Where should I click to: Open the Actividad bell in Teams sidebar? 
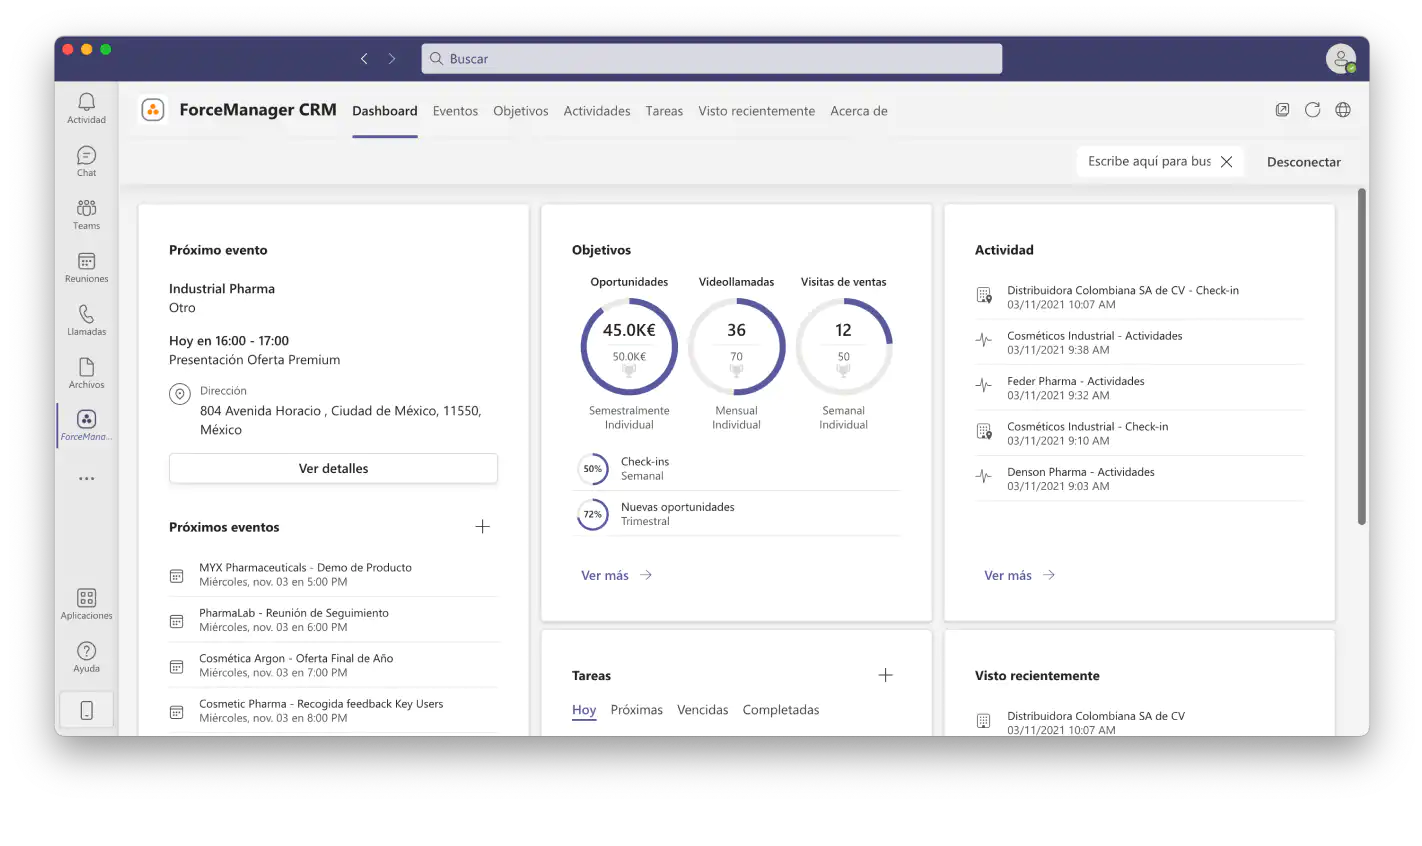(x=87, y=108)
